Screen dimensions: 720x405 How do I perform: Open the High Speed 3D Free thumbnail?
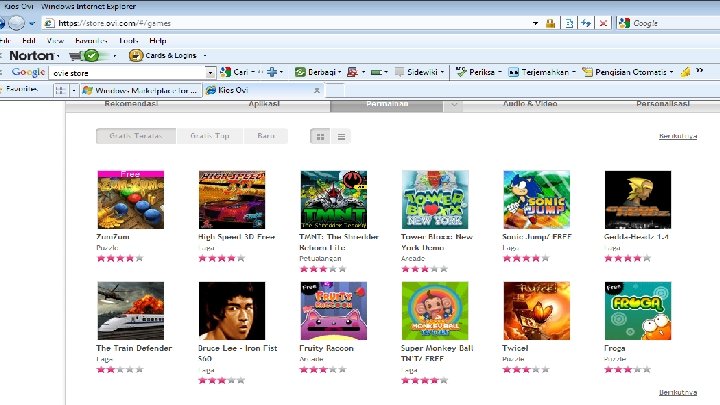232,200
